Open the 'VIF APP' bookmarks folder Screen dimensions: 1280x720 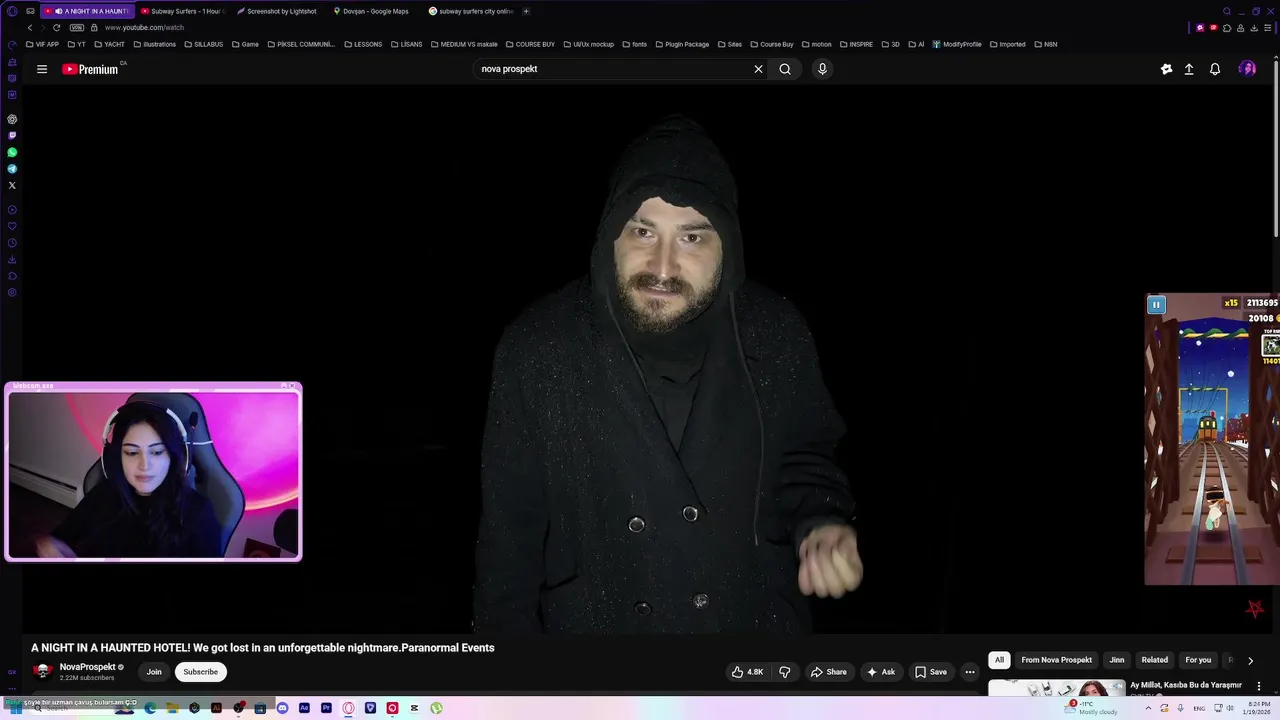click(x=42, y=44)
